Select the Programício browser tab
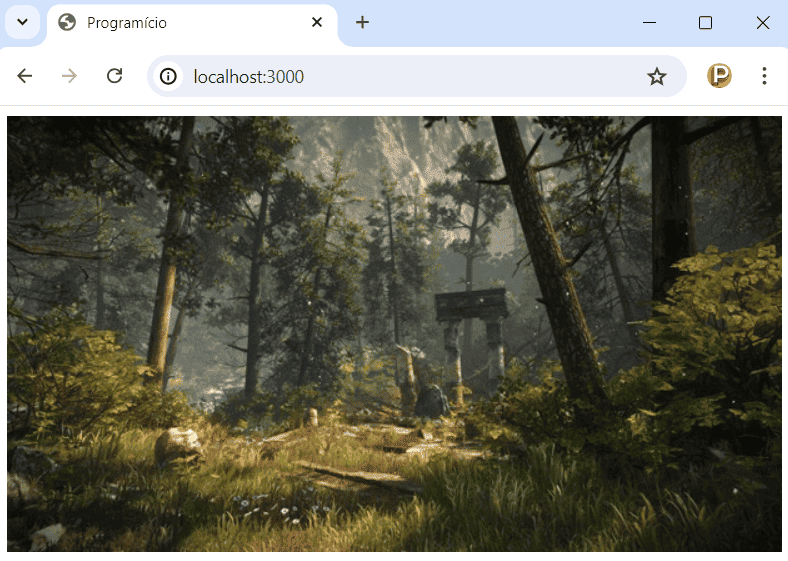Screen dimensions: 788x561 point(191,23)
